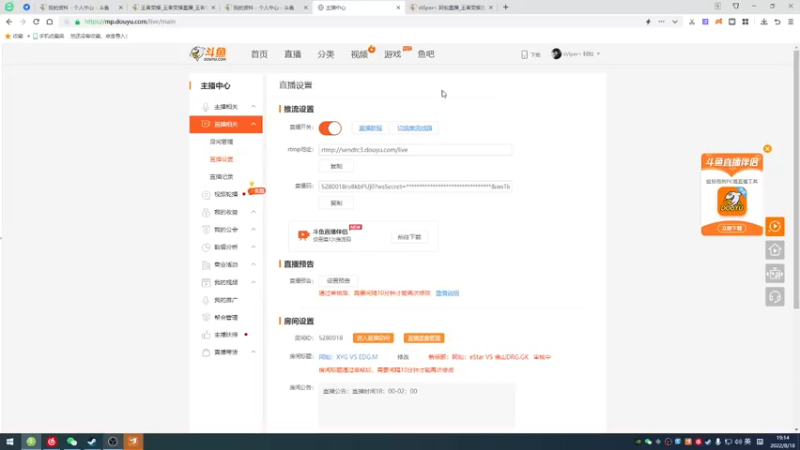Image resolution: width=800 pixels, height=450 pixels.
Task: Collapse the orange 直播相关 section chevron
Action: tap(254, 124)
